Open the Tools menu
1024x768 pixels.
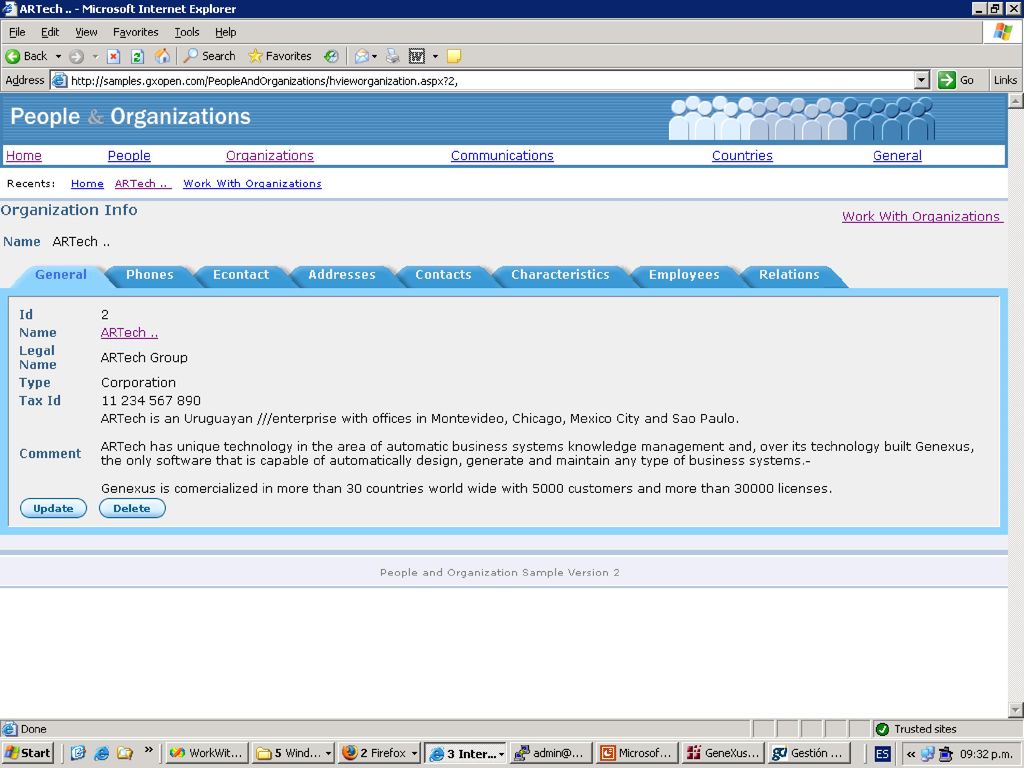pos(187,32)
